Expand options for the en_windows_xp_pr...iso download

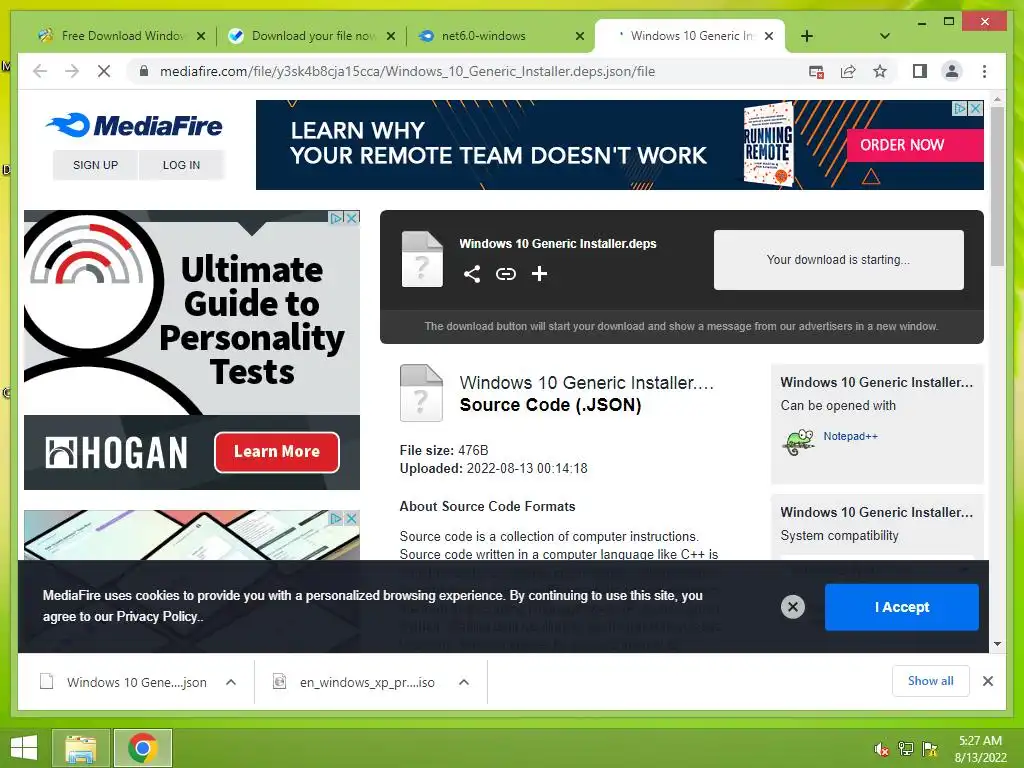click(x=464, y=682)
